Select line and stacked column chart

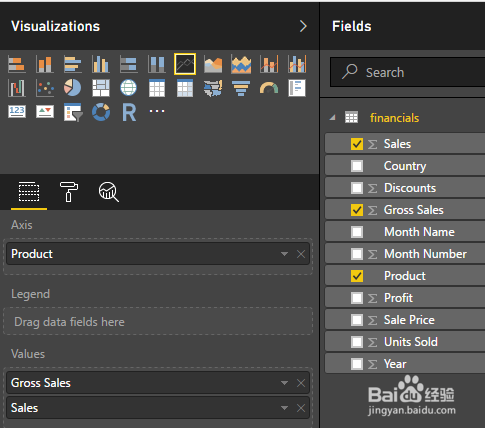click(x=269, y=64)
